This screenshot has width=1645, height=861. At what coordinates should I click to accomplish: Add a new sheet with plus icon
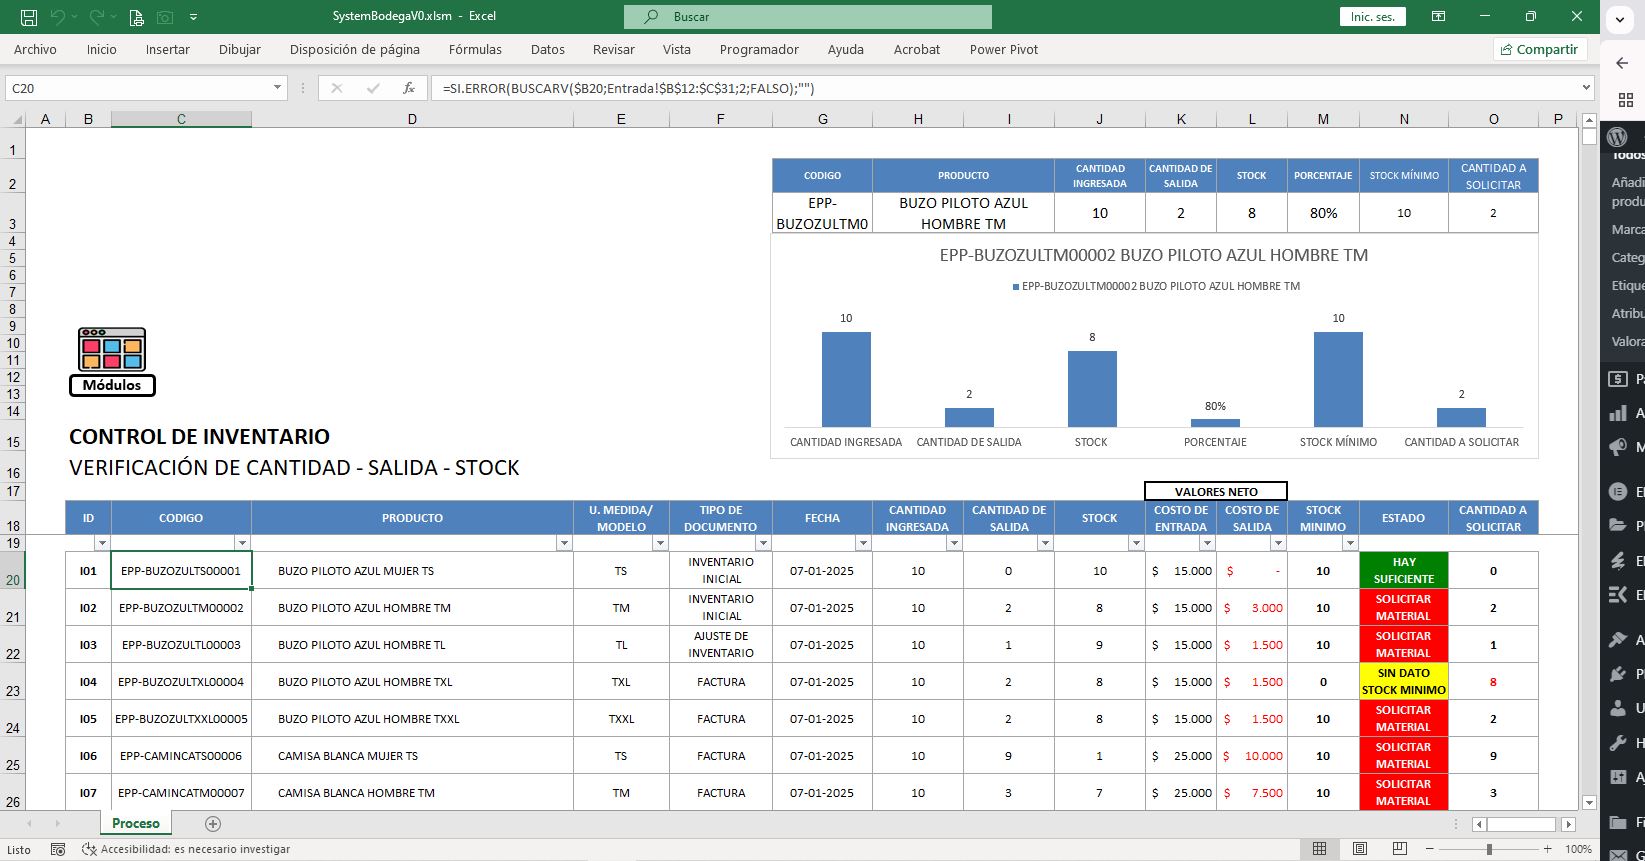tap(212, 824)
